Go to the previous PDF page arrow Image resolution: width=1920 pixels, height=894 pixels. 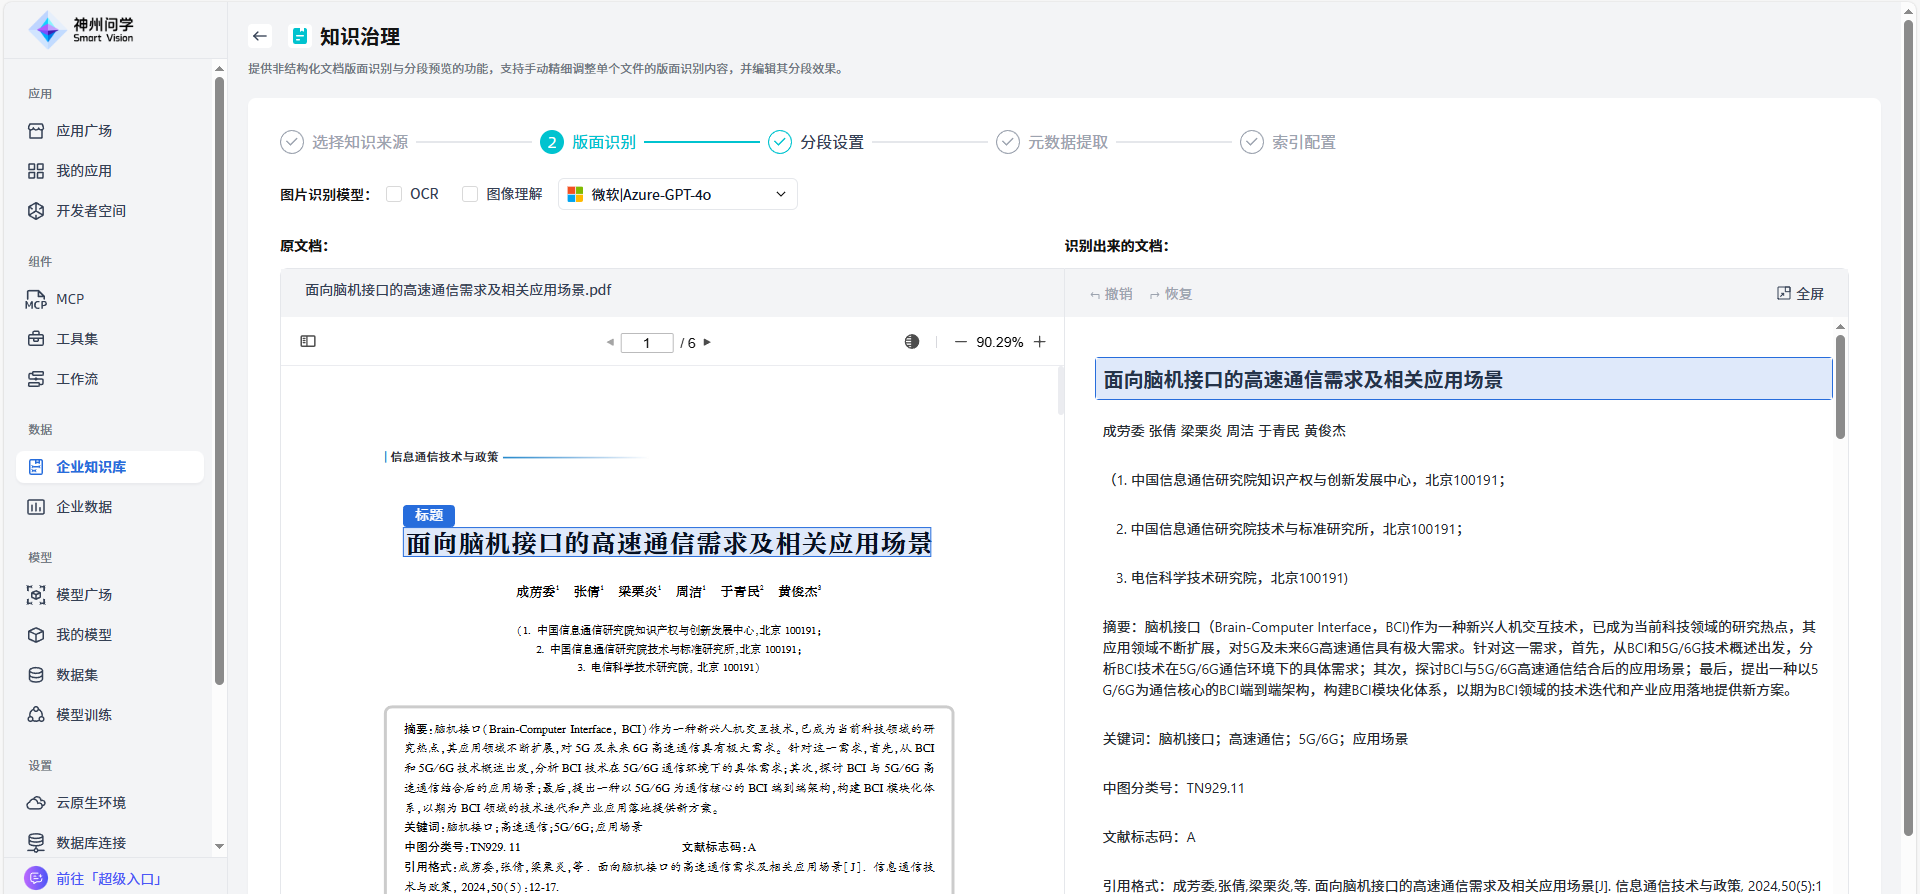(610, 343)
